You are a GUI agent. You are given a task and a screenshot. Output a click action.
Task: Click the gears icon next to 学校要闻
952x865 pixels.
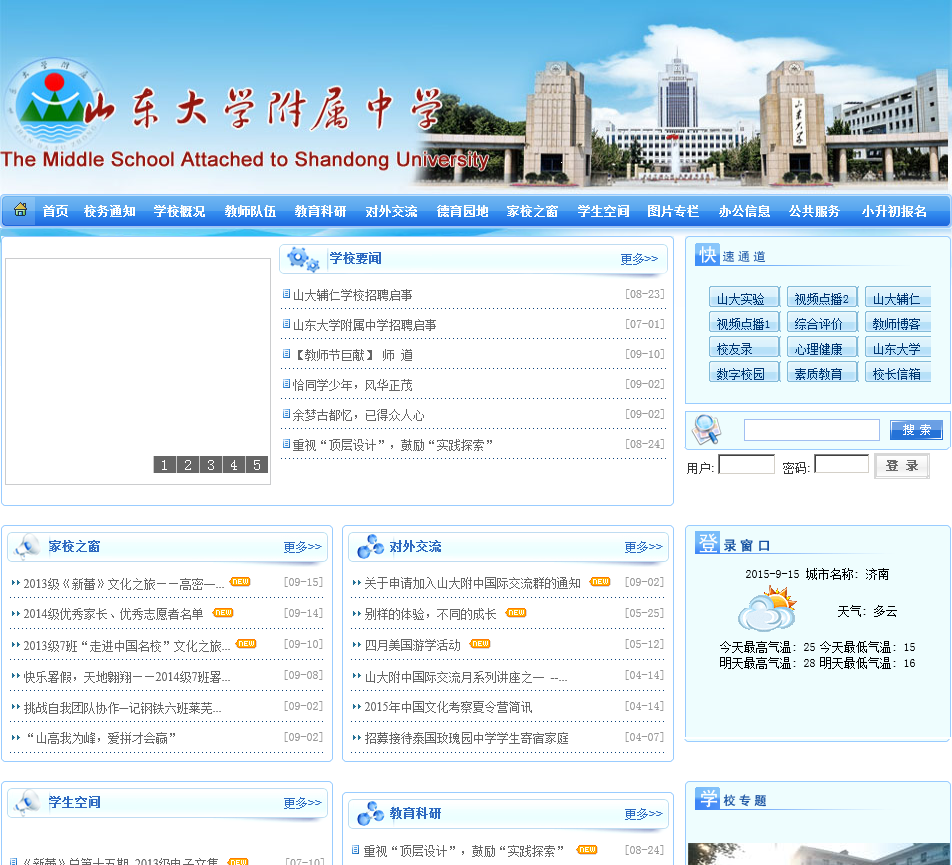pos(304,259)
